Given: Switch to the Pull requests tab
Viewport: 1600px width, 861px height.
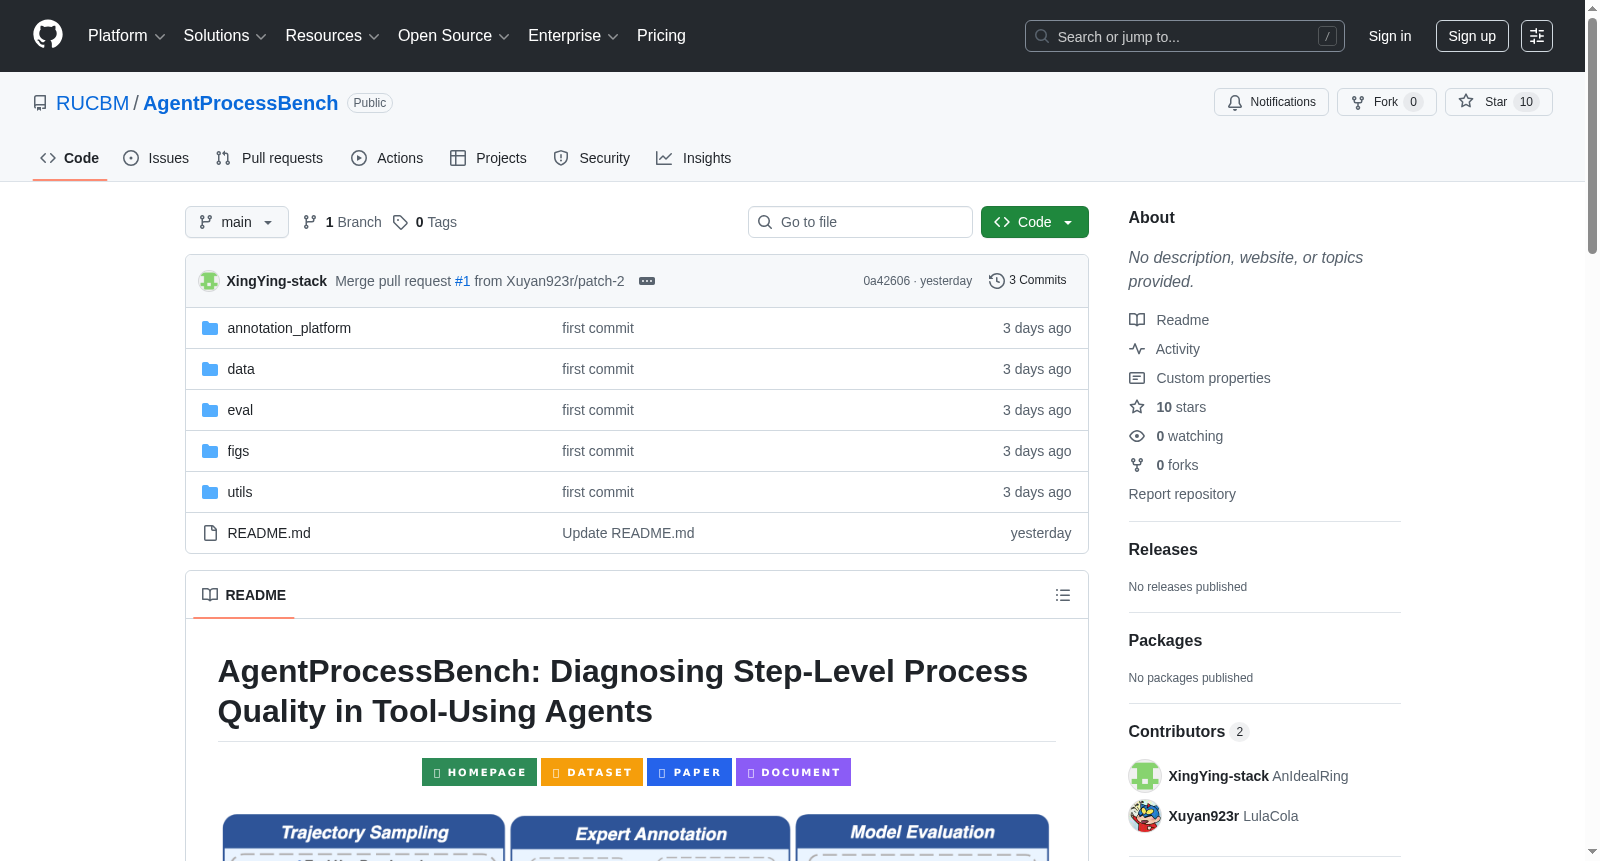Looking at the screenshot, I should tap(269, 158).
